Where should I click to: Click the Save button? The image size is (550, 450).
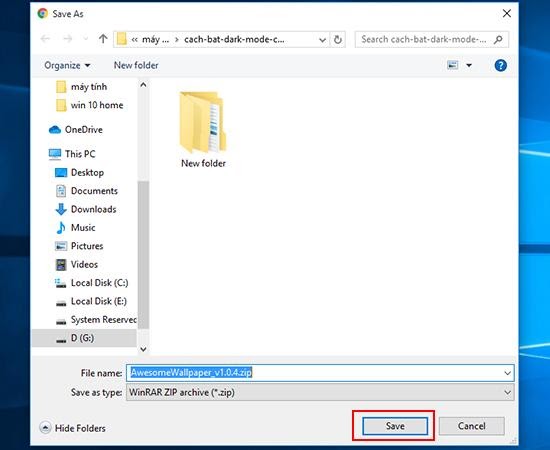tap(395, 426)
